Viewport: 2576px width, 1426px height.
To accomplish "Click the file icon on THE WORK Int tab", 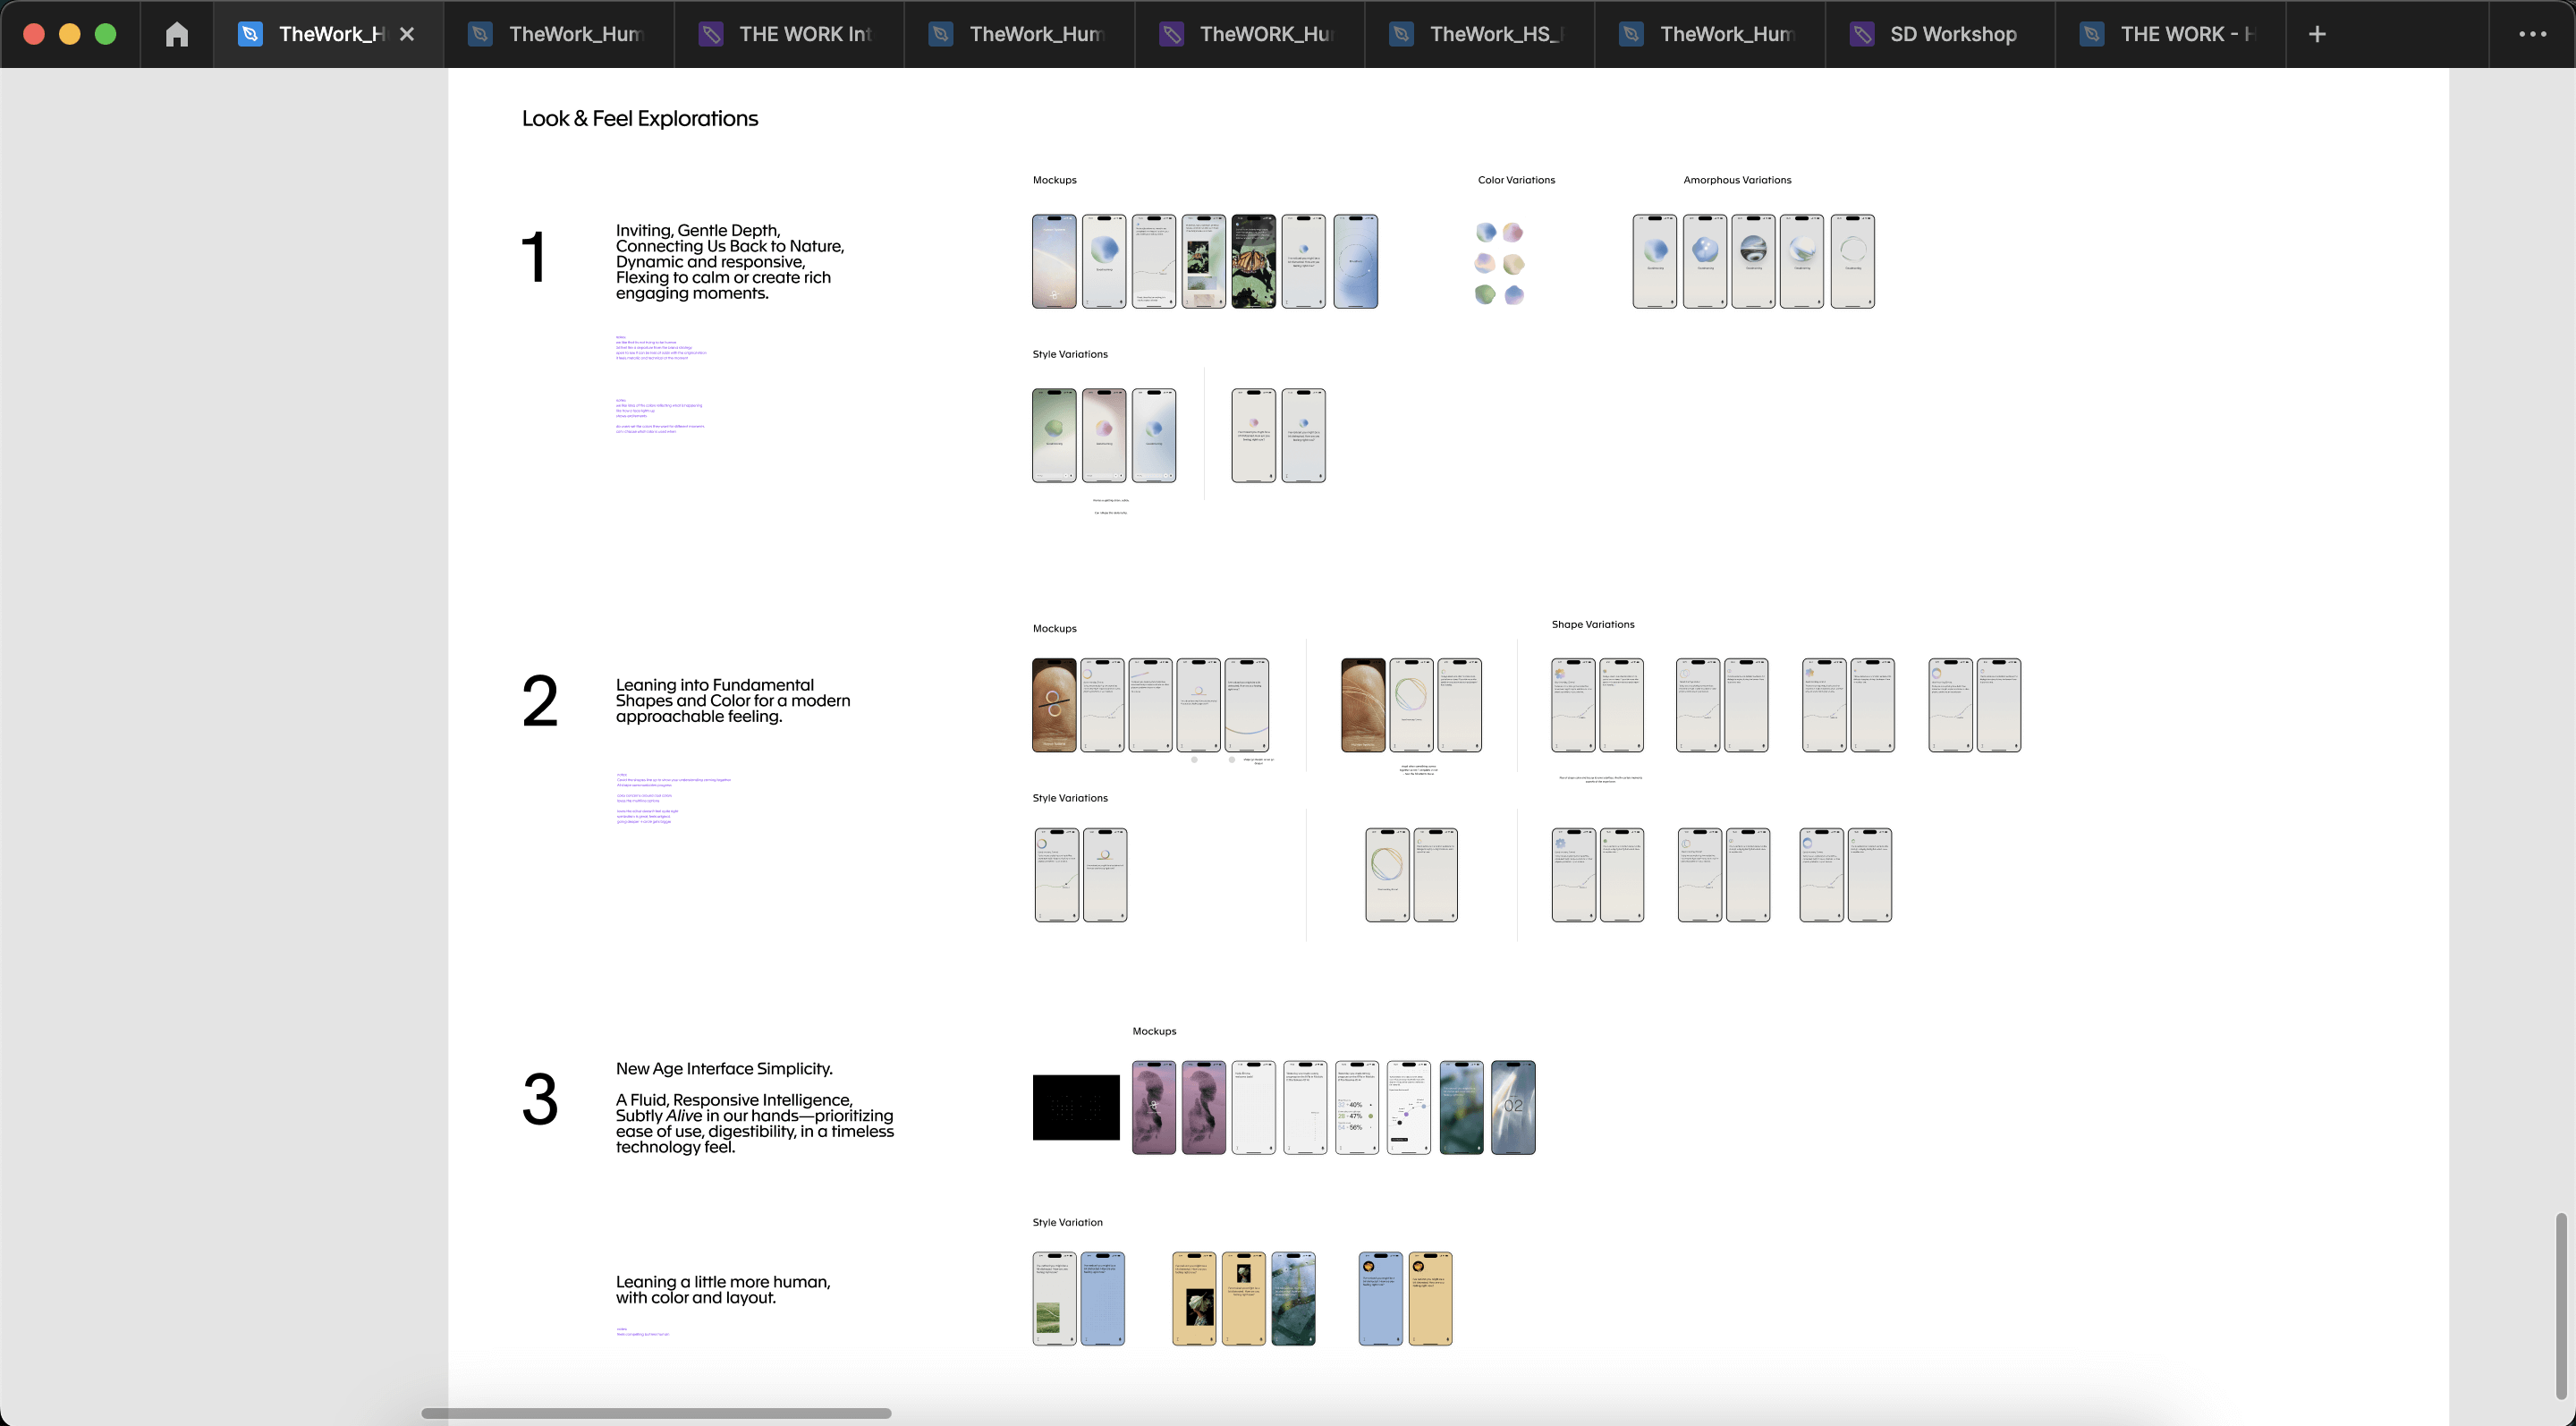I will 711,34.
